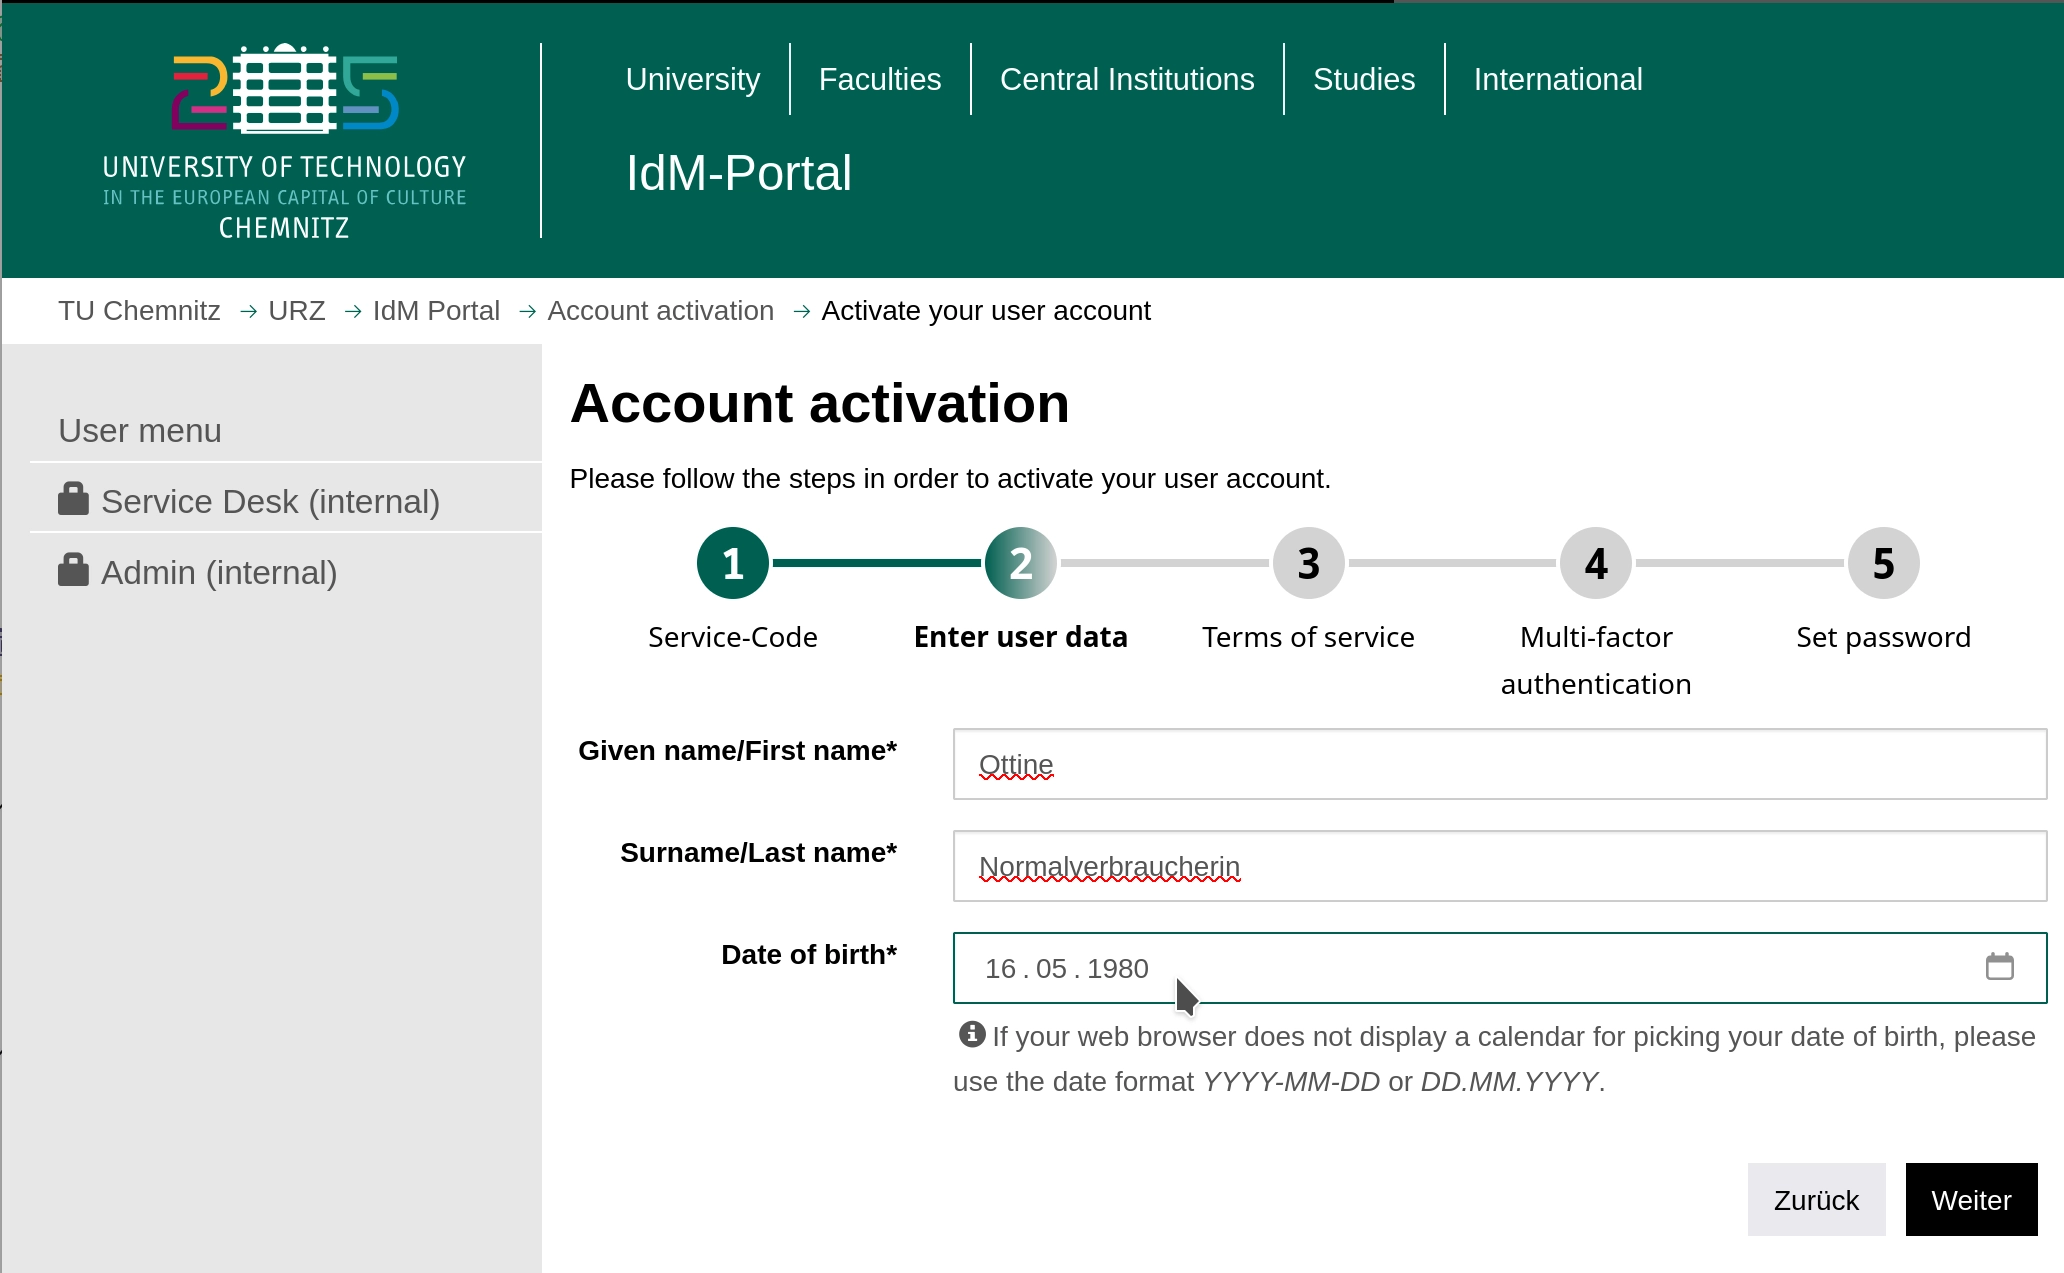Click step 4 Multi-factor authentication indicator
Viewport: 2064px width, 1273px height.
coord(1594,562)
